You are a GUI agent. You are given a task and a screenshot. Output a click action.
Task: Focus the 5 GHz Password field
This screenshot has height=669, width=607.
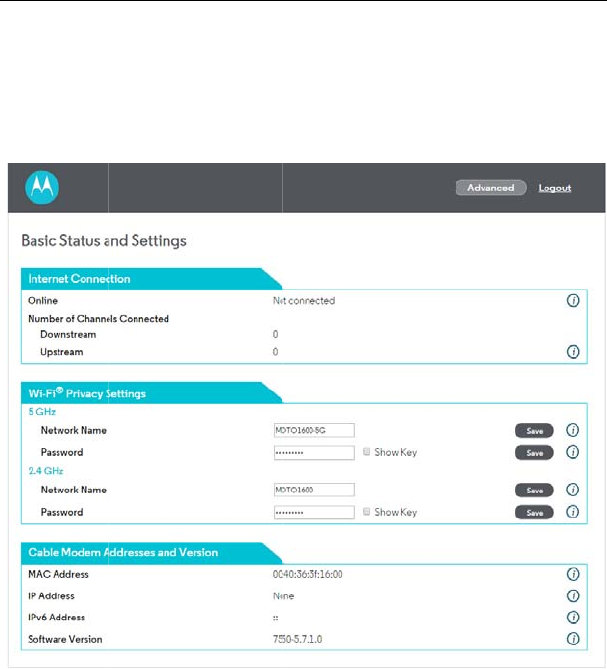click(x=314, y=453)
